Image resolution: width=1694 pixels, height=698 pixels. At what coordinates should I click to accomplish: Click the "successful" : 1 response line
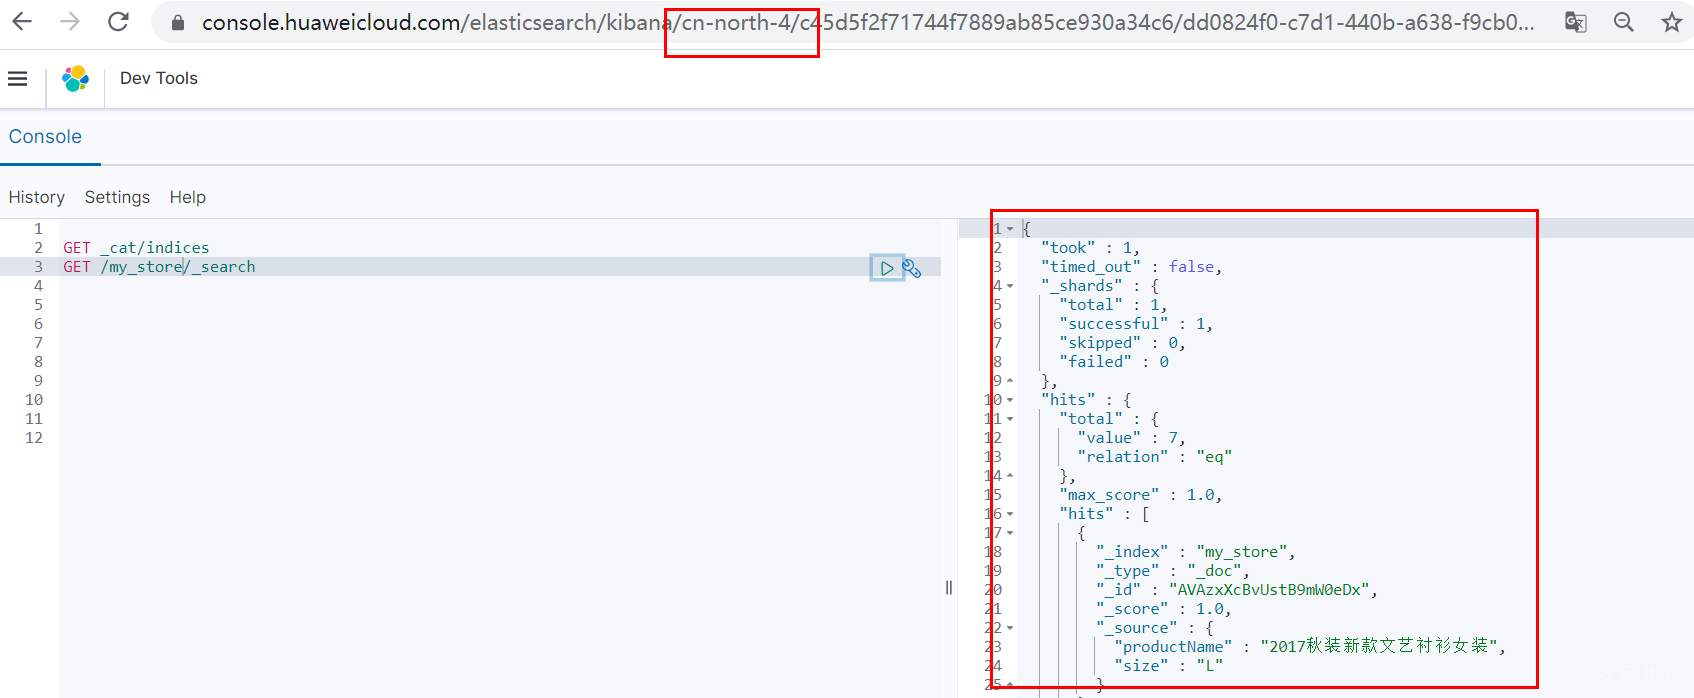[x=1136, y=324]
